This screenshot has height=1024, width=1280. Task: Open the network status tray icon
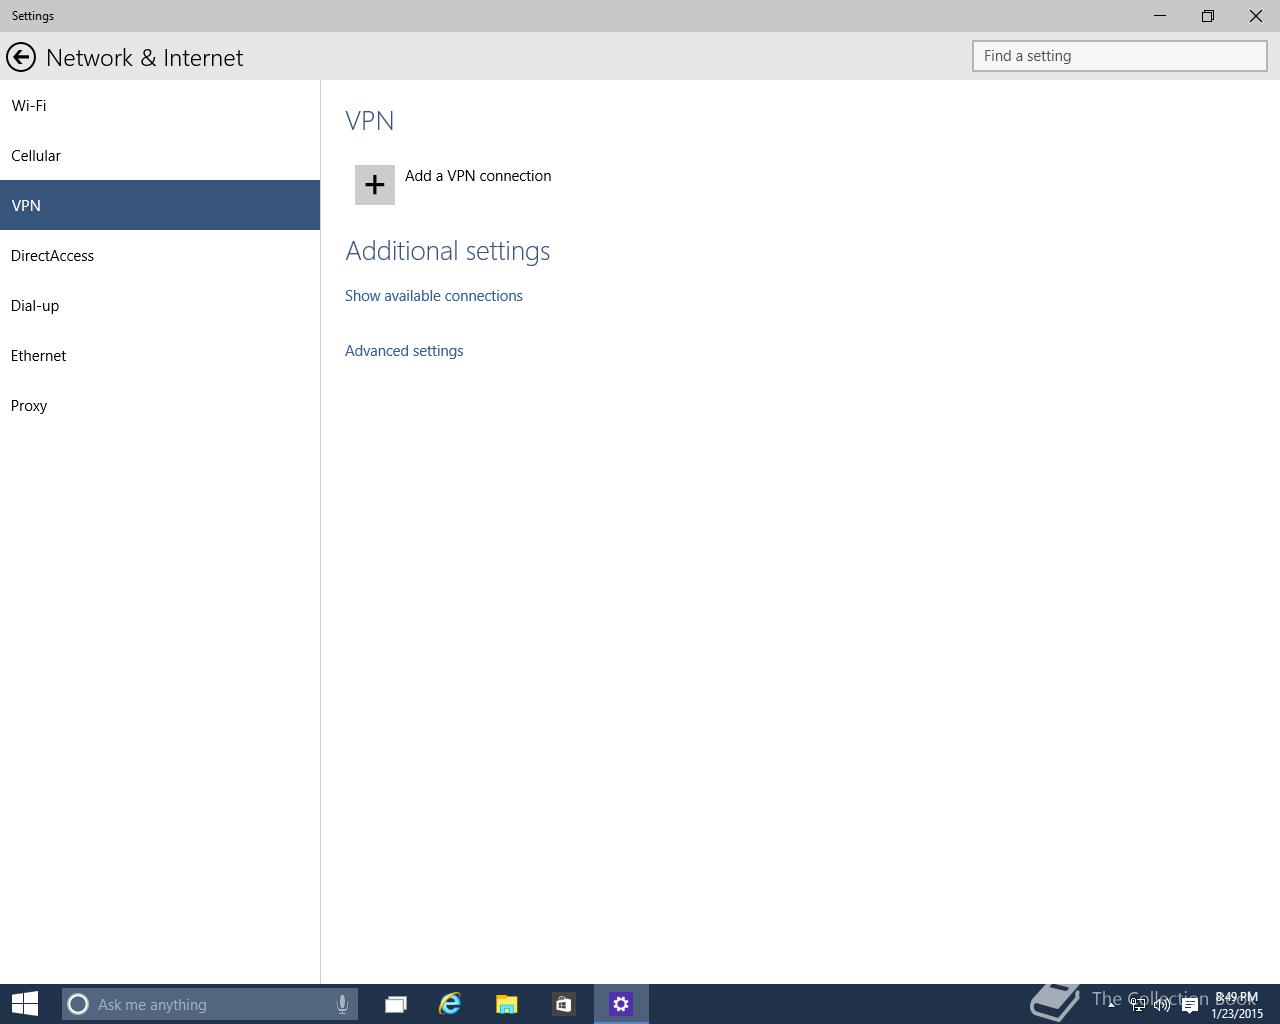1138,1005
